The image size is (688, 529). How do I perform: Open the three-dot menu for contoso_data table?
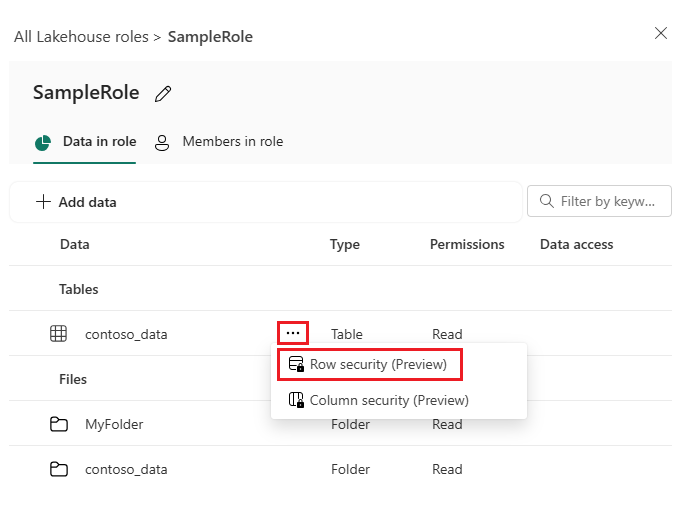pos(292,333)
